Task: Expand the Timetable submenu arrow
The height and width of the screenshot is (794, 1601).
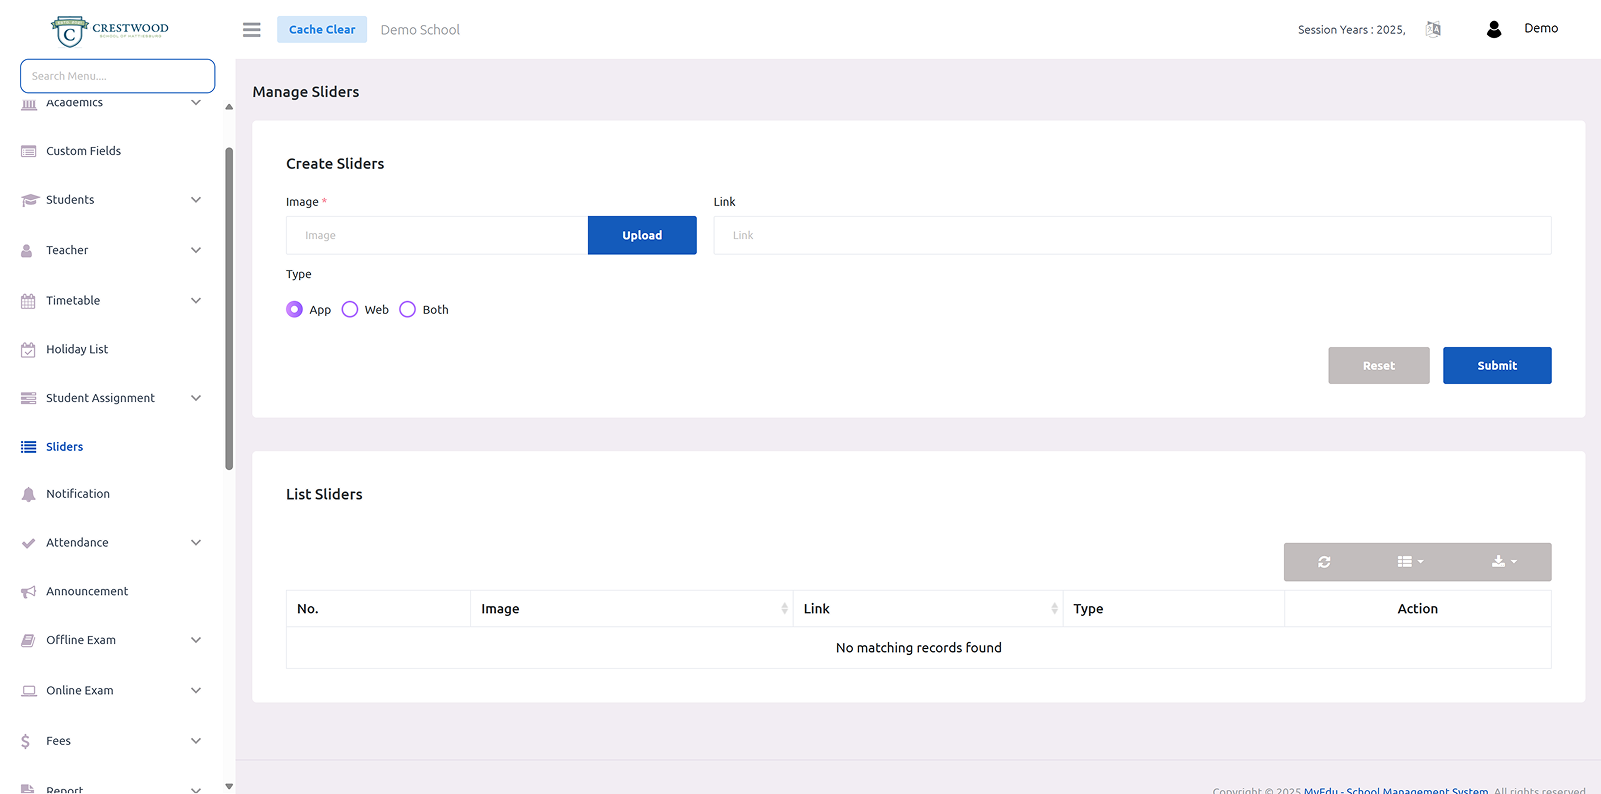Action: [196, 301]
